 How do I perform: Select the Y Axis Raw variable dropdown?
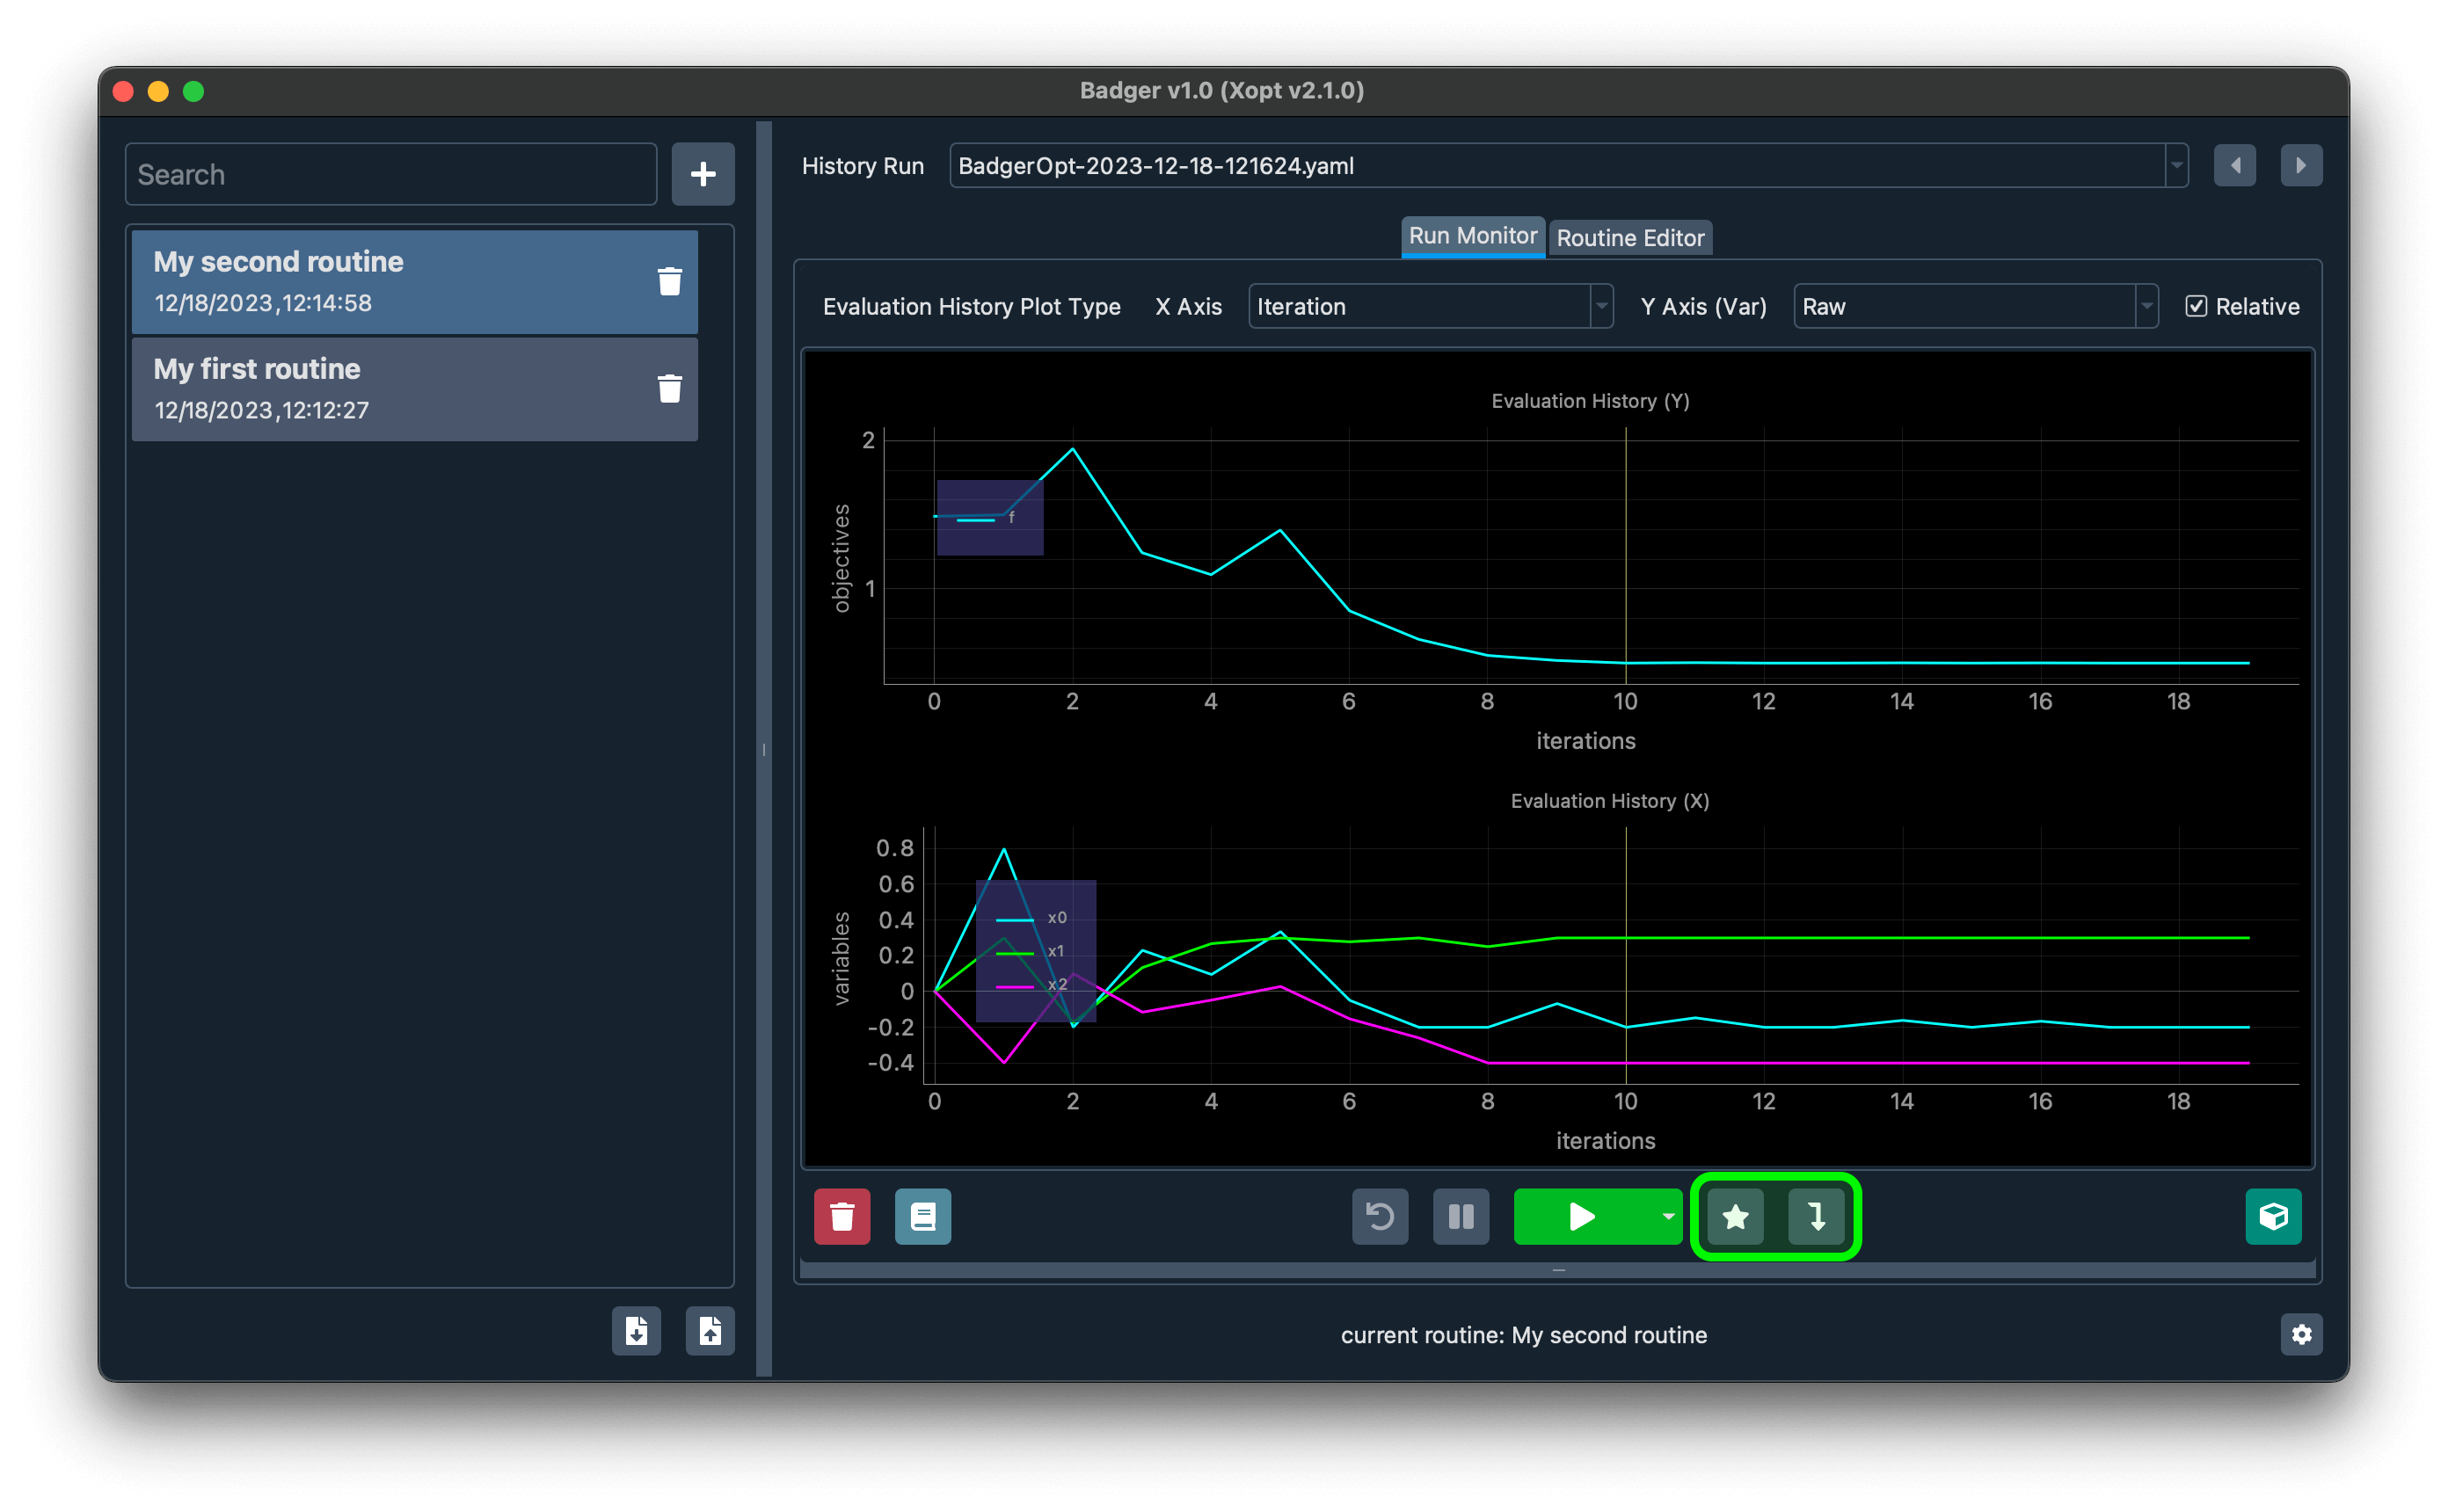click(1974, 306)
